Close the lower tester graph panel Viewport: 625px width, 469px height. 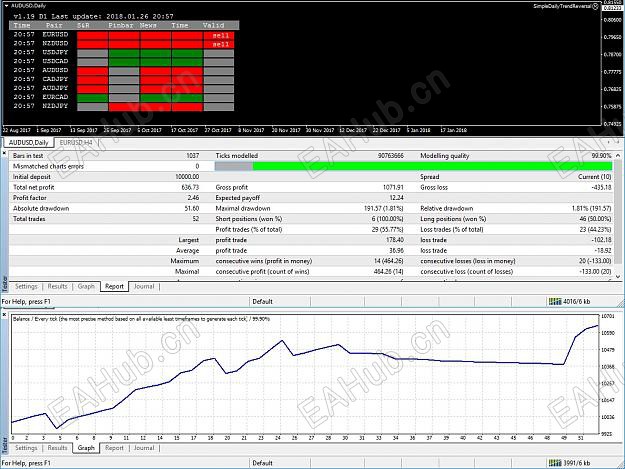pyautogui.click(x=4, y=315)
